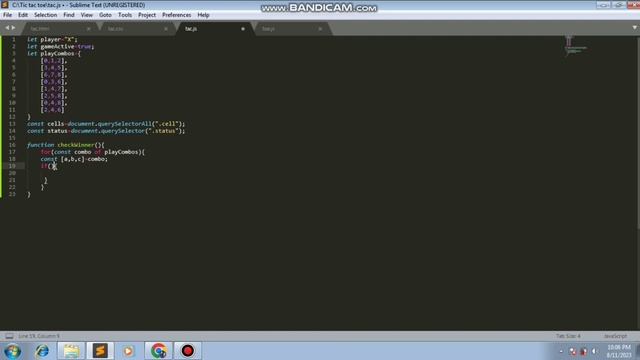Open the JavaScript syntax selector
This screenshot has width=640, height=360.
click(x=615, y=336)
